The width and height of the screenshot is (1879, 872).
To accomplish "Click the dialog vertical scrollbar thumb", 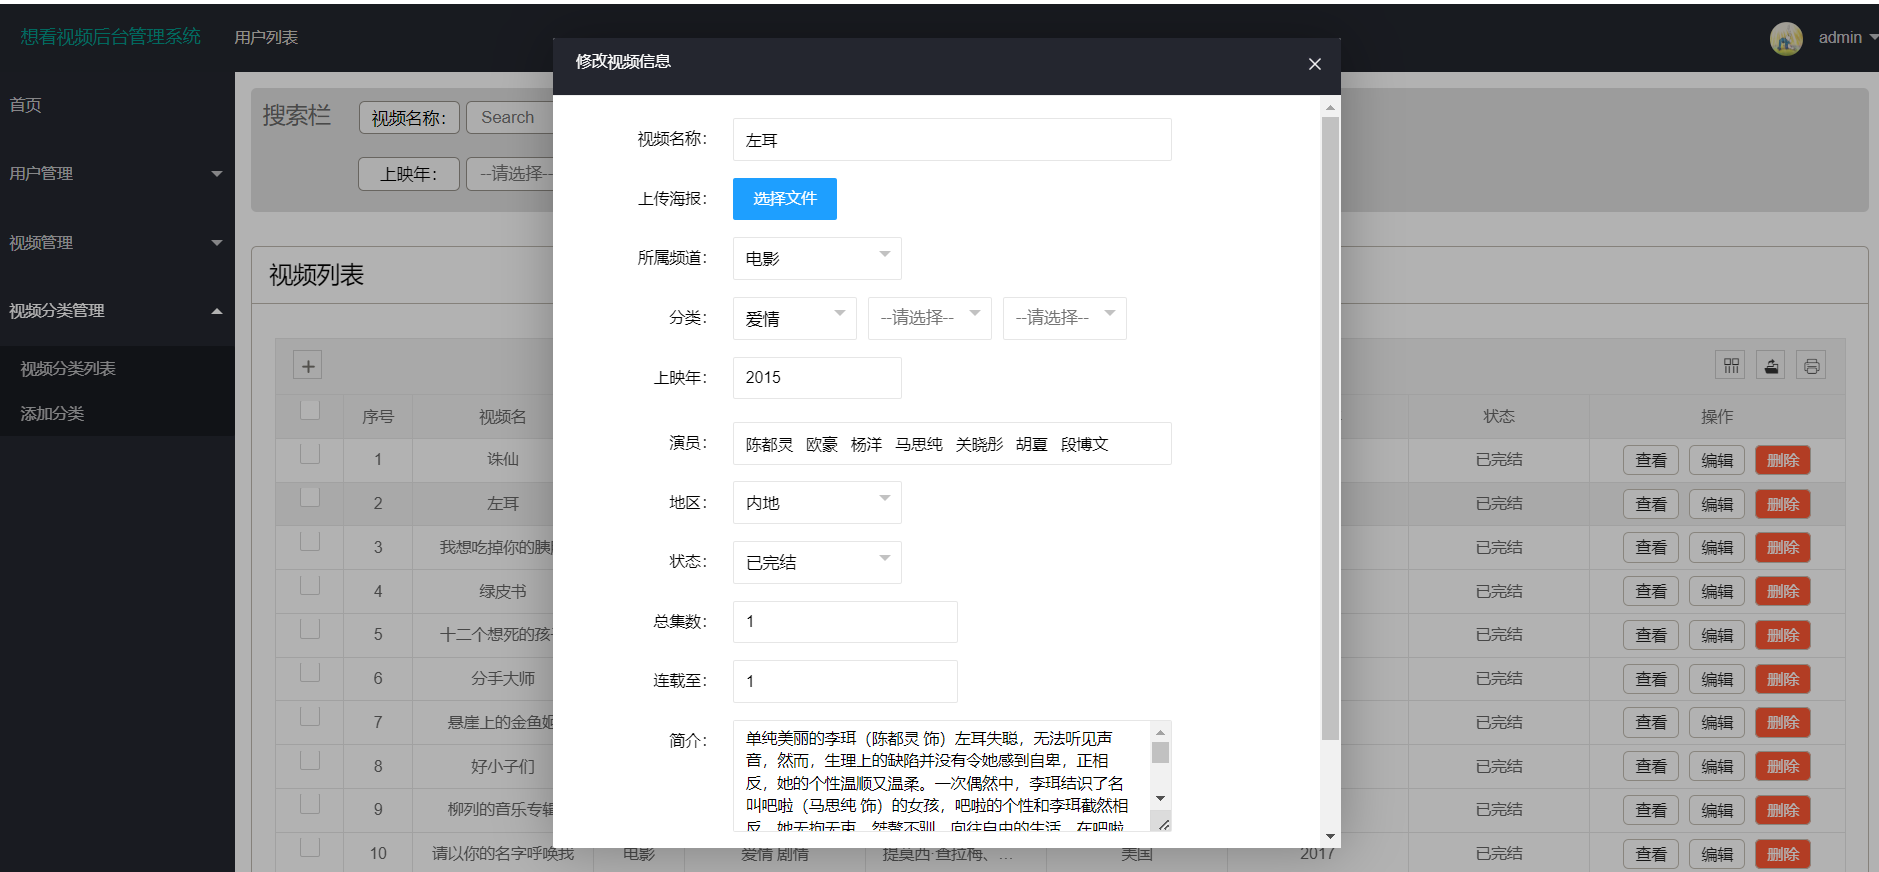I will coord(1330,429).
